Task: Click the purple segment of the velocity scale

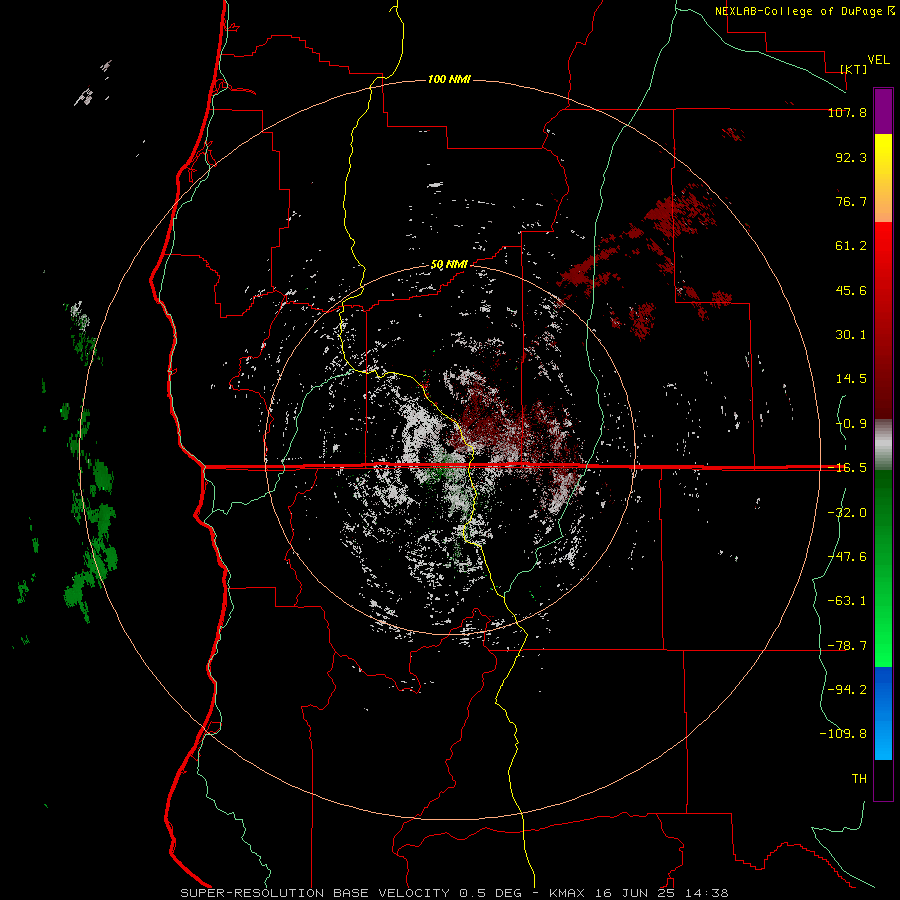Action: [883, 112]
